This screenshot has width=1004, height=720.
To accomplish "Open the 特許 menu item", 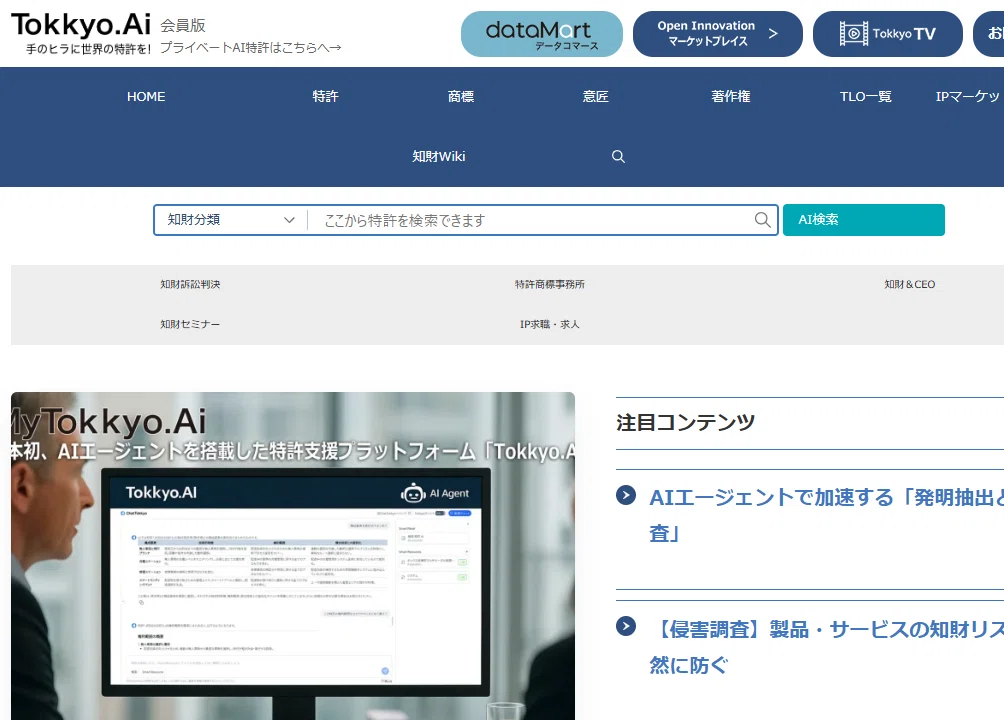I will point(325,97).
